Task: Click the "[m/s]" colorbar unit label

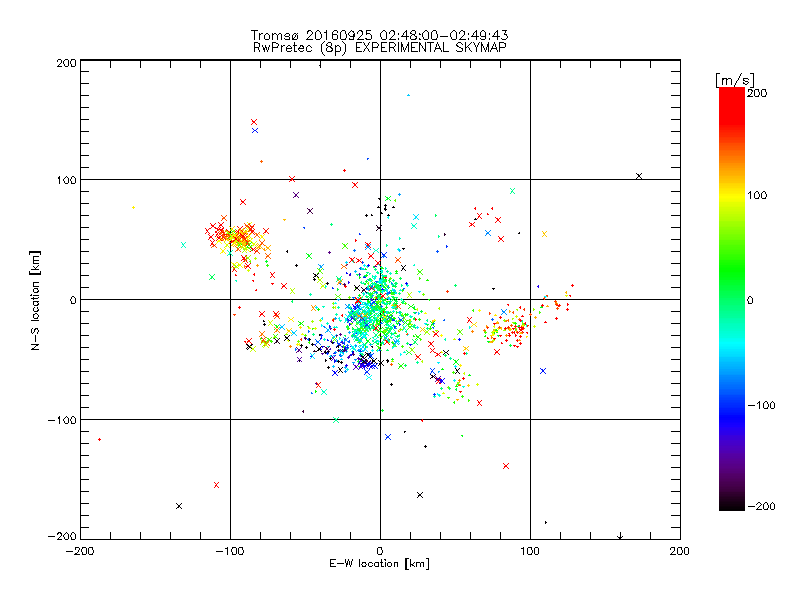Action: (734, 80)
